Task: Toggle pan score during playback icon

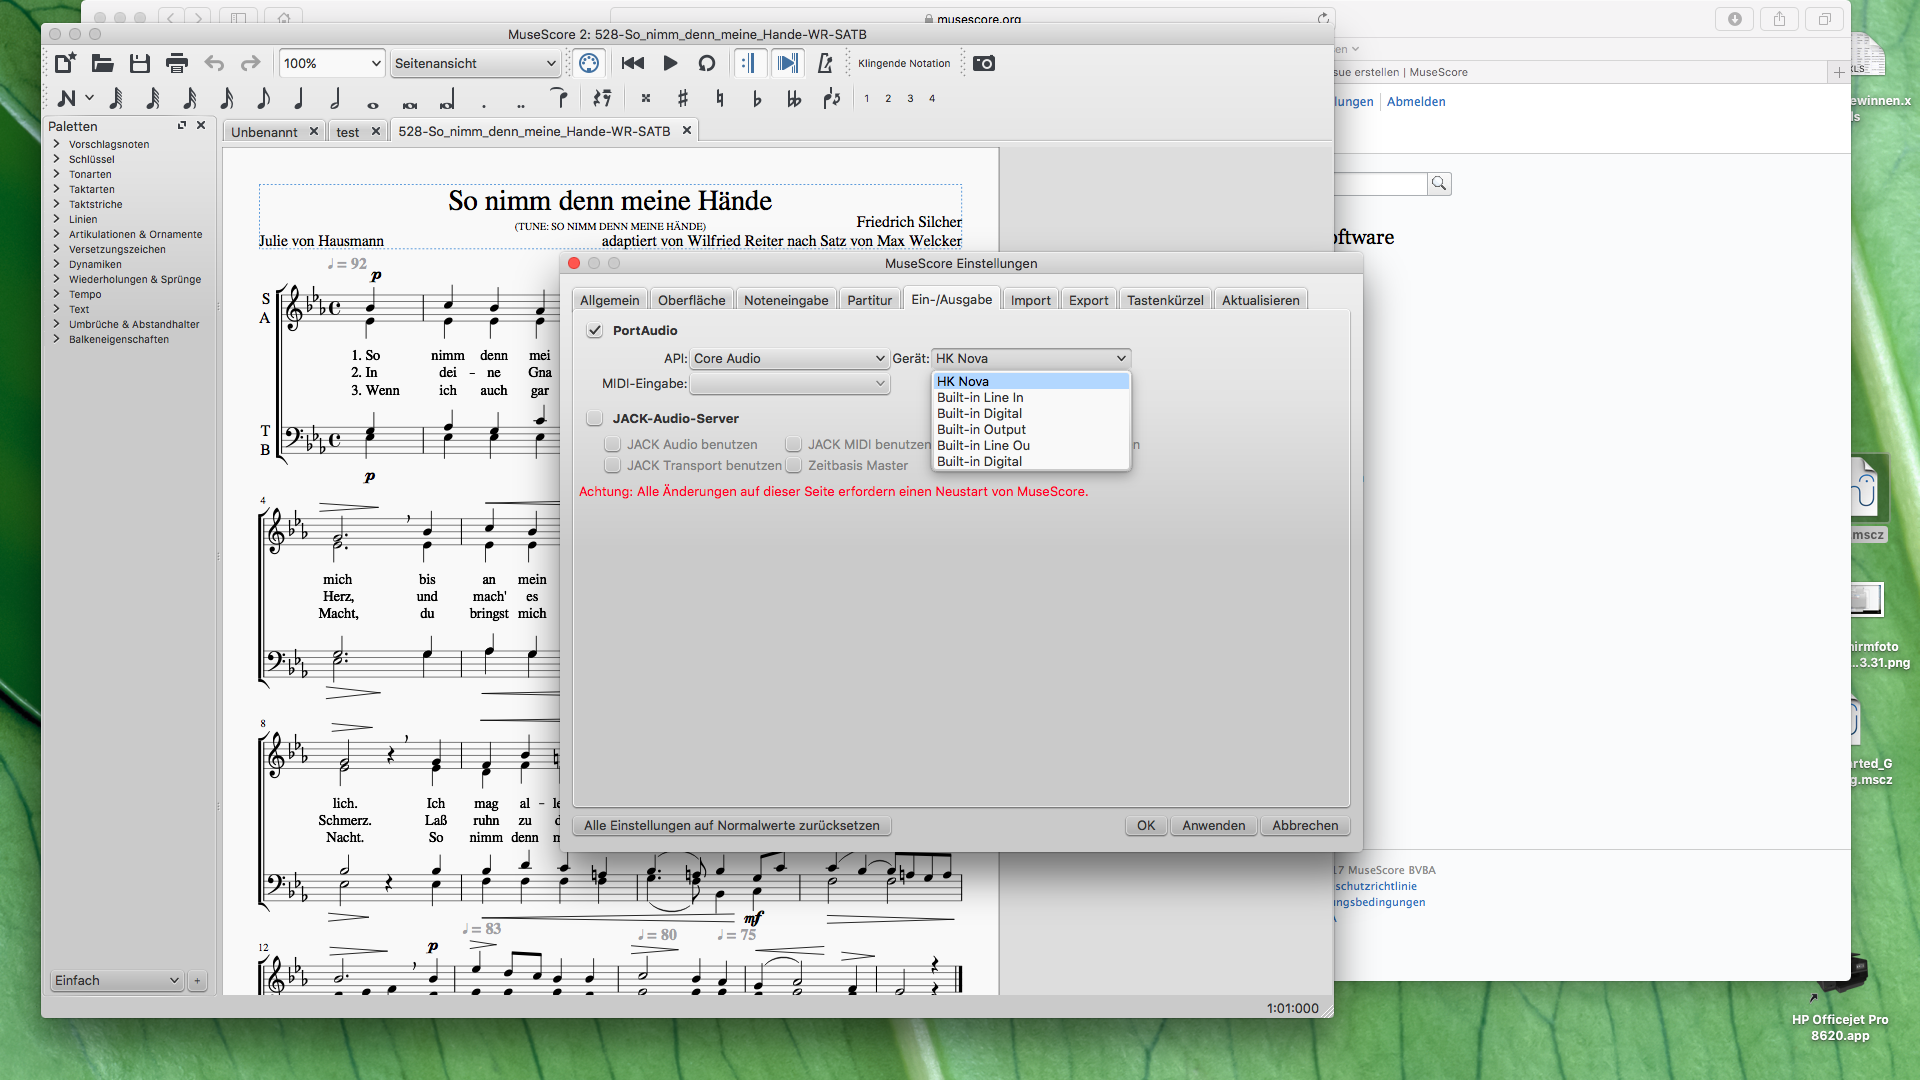Action: coord(788,63)
